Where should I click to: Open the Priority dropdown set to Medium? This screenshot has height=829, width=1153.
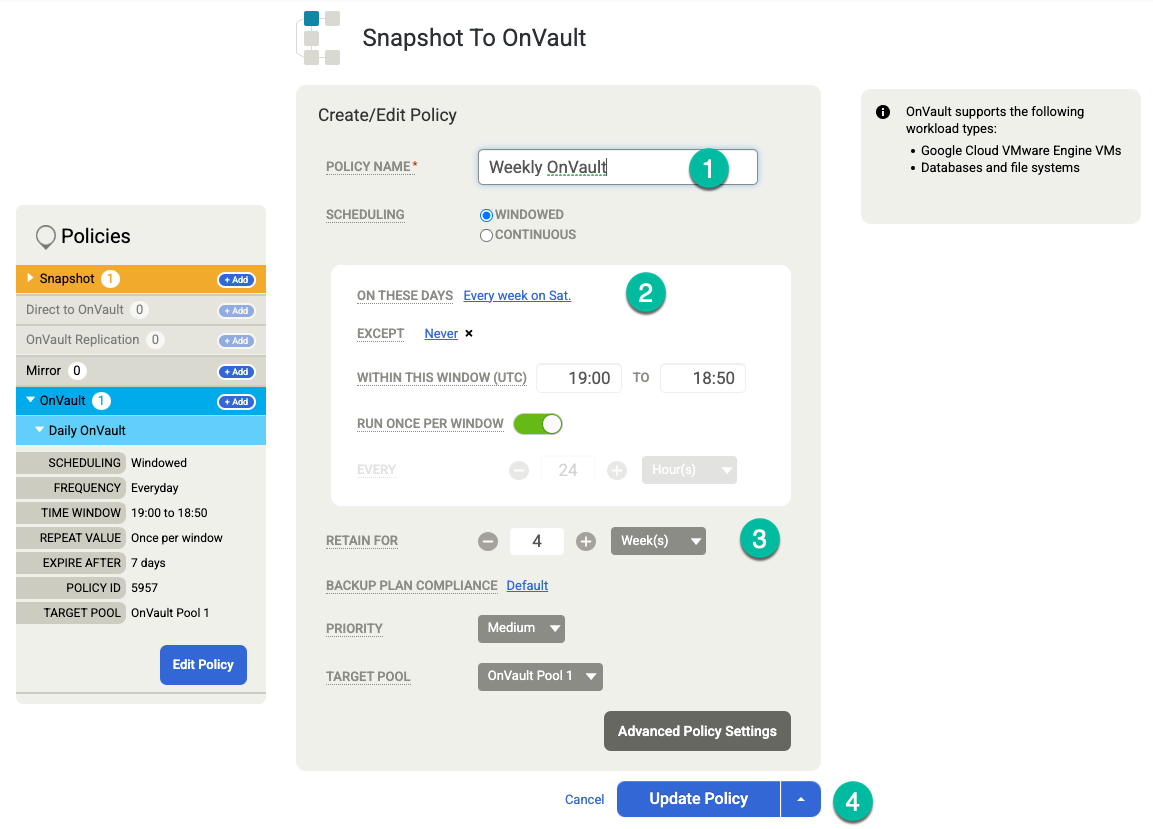[521, 628]
